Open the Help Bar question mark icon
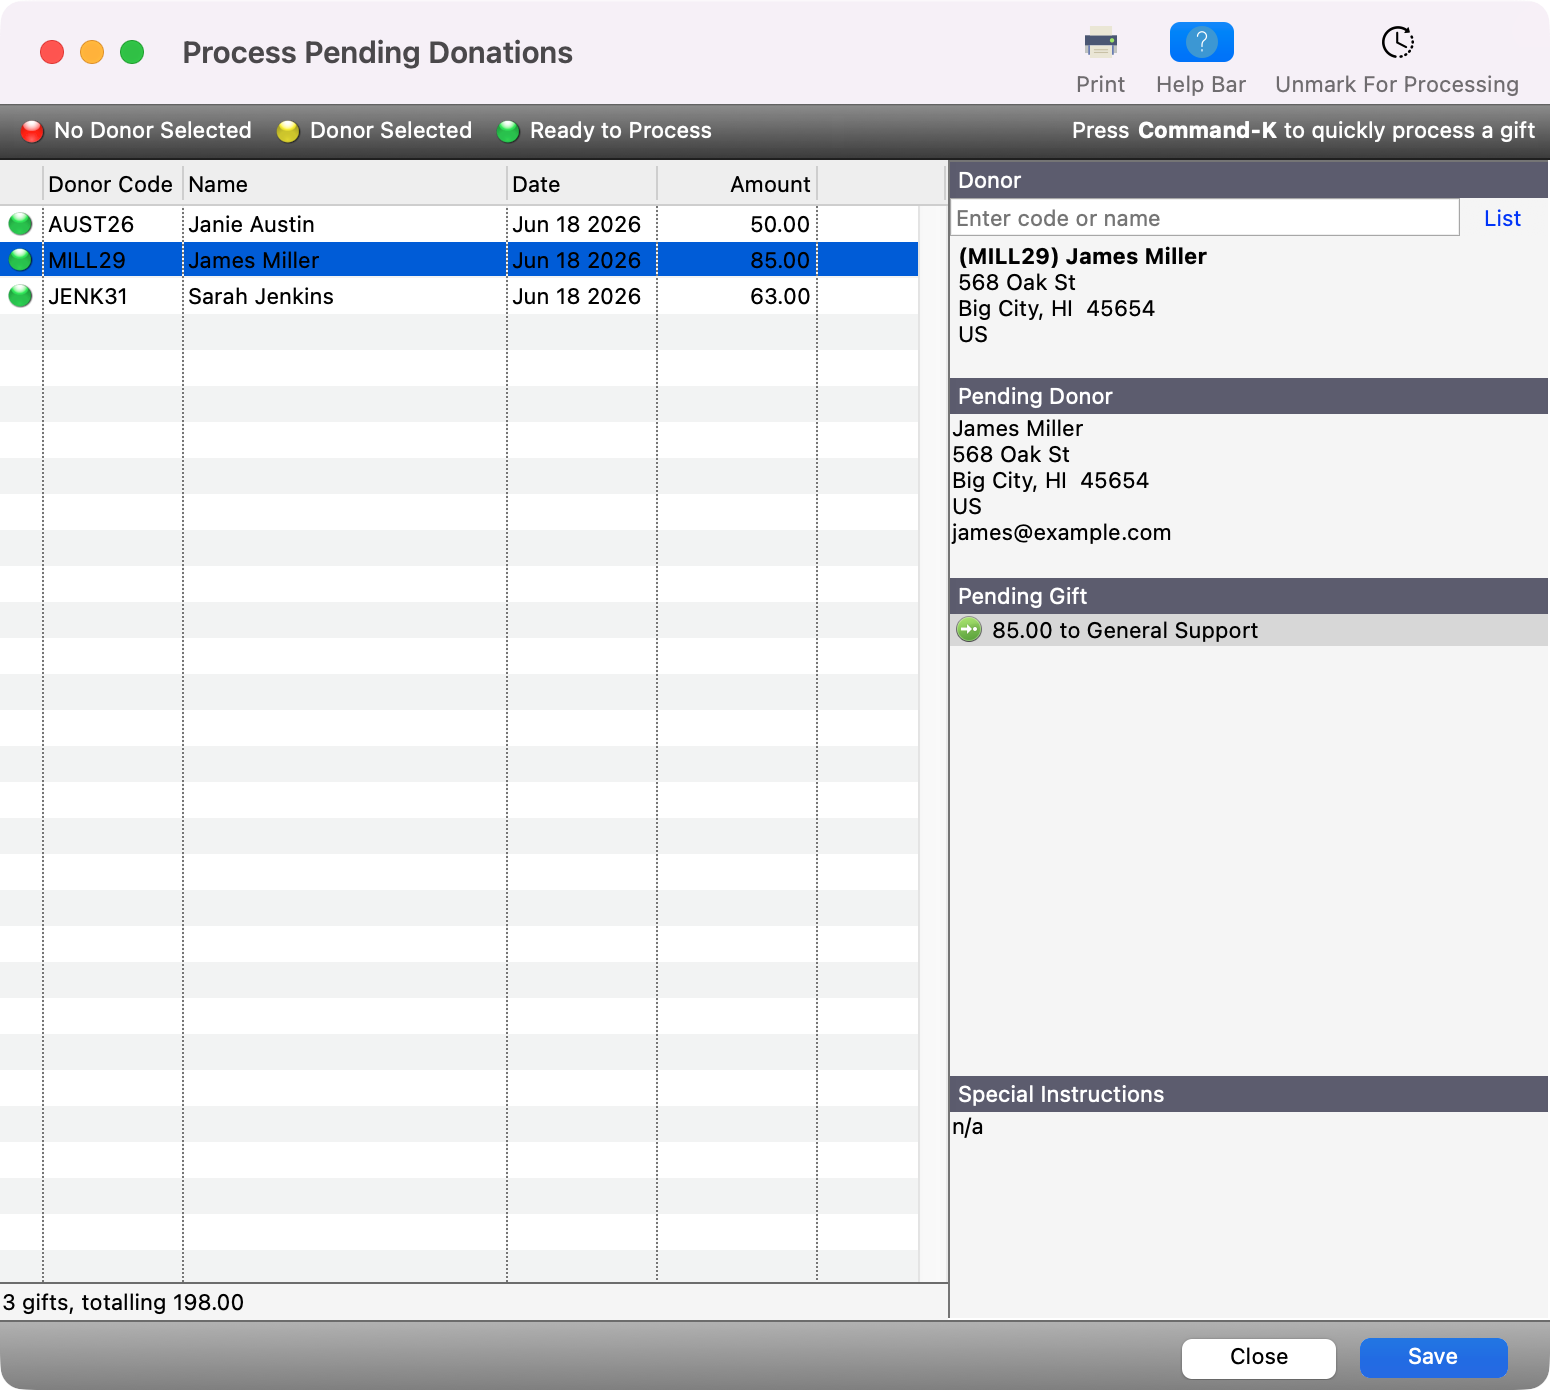This screenshot has height=1390, width=1550. (1201, 42)
